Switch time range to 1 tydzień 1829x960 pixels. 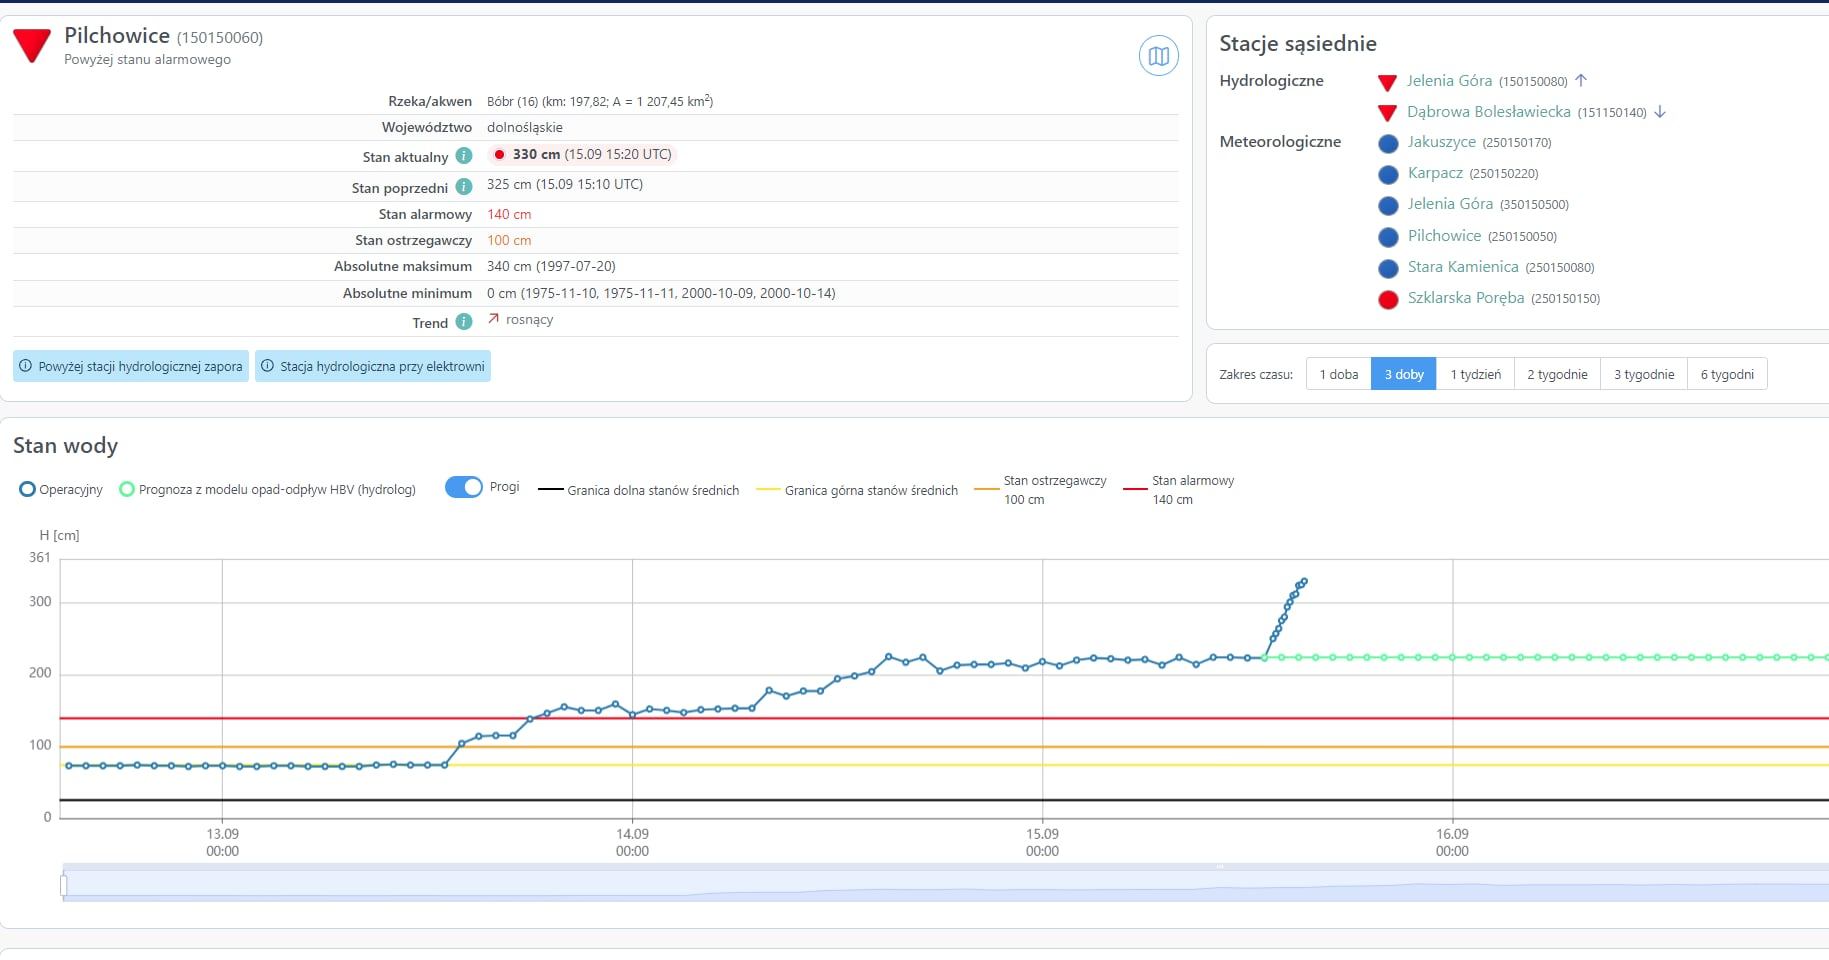pyautogui.click(x=1475, y=374)
